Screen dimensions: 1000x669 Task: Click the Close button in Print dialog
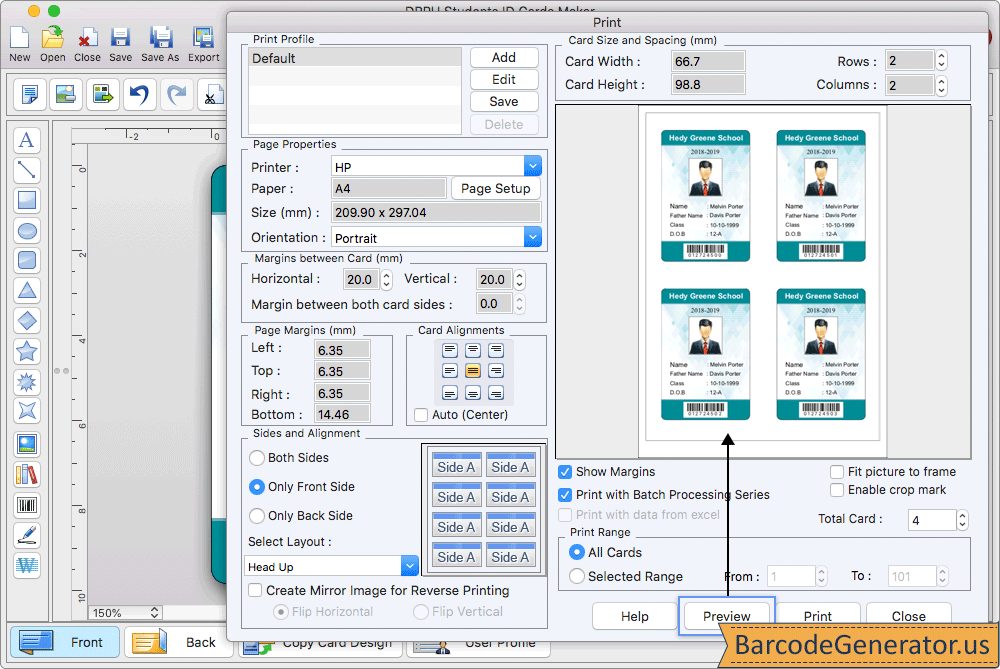click(909, 616)
